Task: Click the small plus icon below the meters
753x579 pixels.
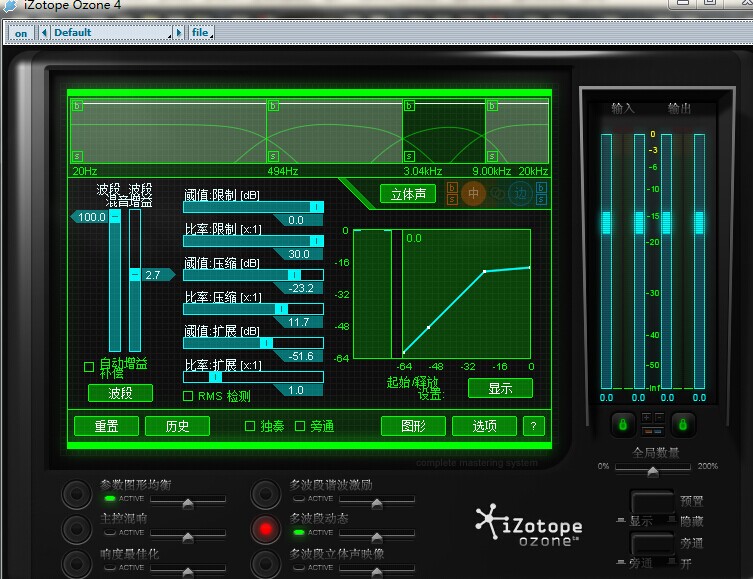Action: [x=646, y=417]
